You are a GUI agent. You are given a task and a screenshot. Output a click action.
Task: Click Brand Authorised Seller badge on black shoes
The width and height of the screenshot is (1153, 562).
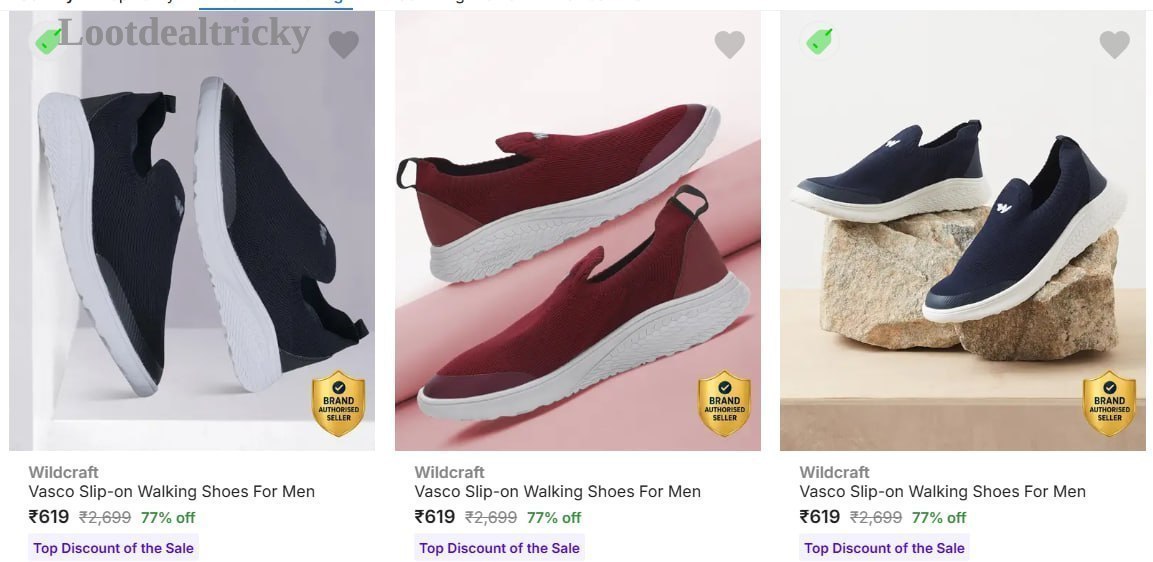(338, 404)
